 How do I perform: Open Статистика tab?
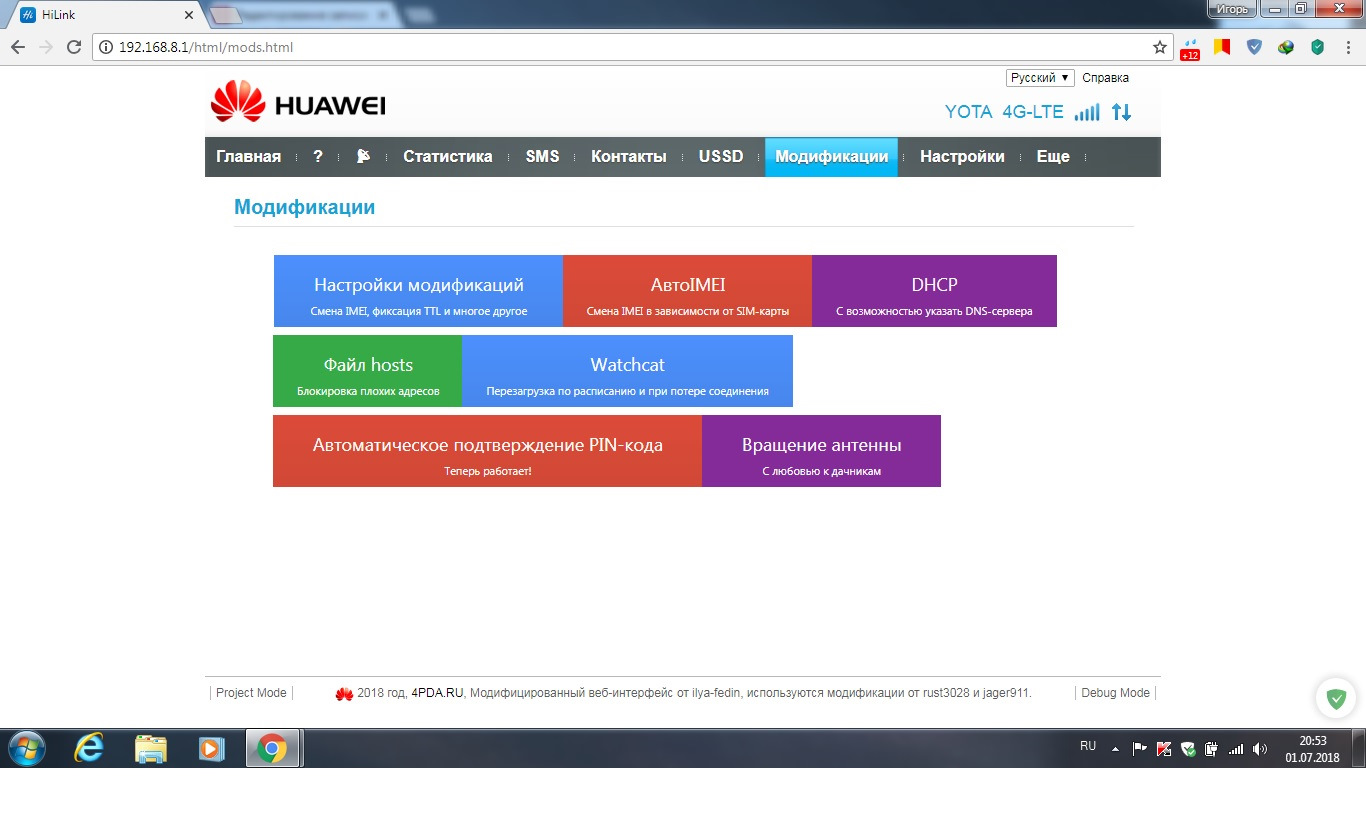(448, 157)
